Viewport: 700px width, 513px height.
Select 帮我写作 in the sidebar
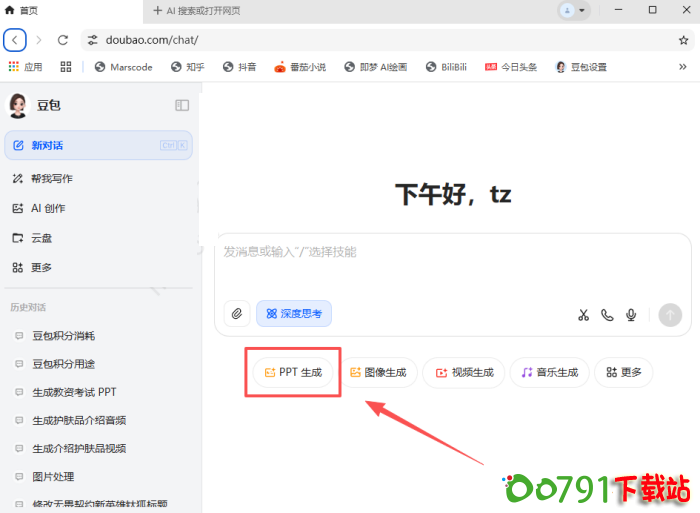point(51,178)
